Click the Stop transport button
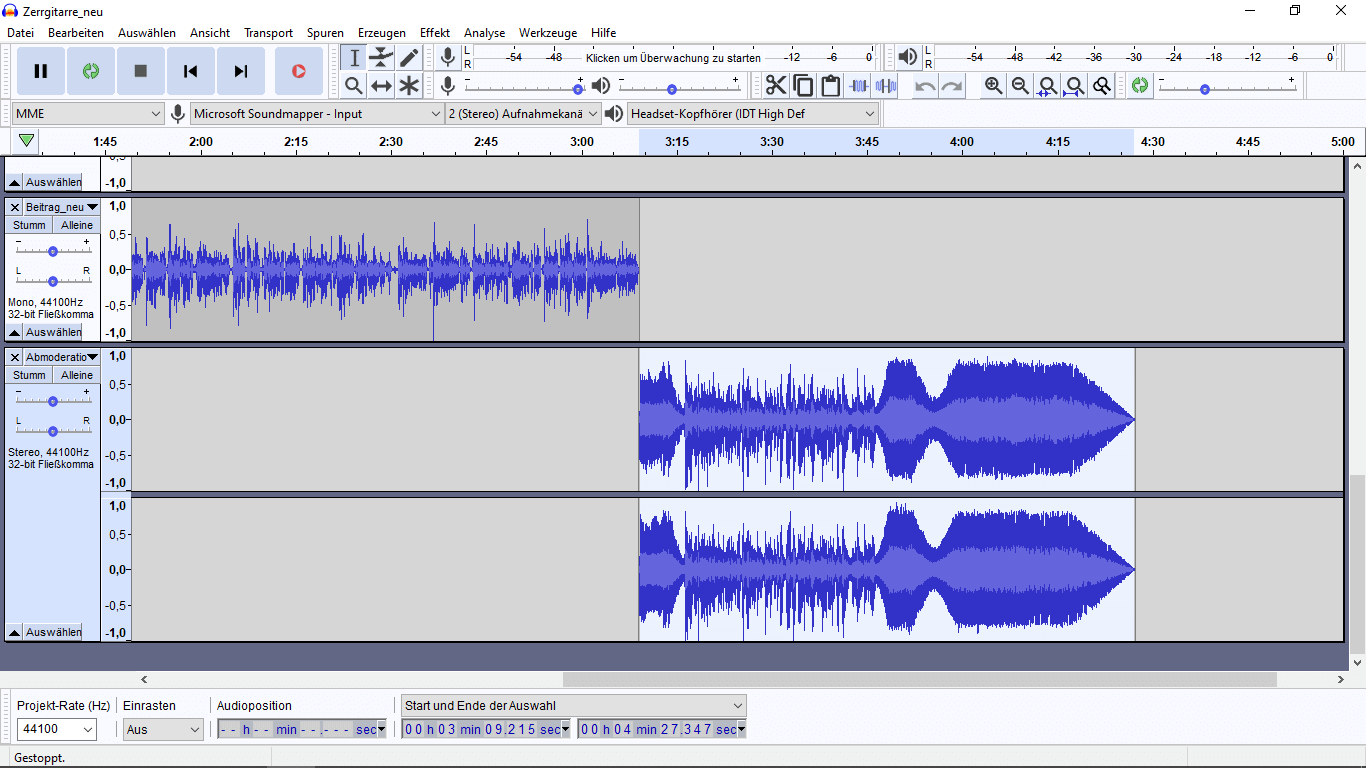 (x=141, y=71)
